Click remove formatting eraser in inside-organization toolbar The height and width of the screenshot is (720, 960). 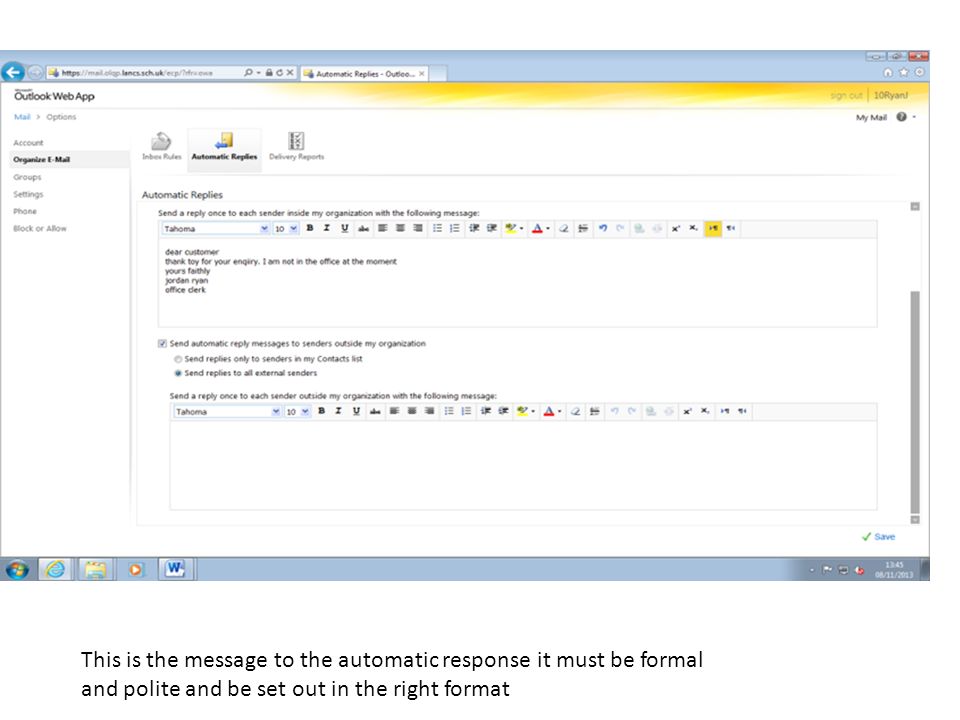[x=564, y=228]
